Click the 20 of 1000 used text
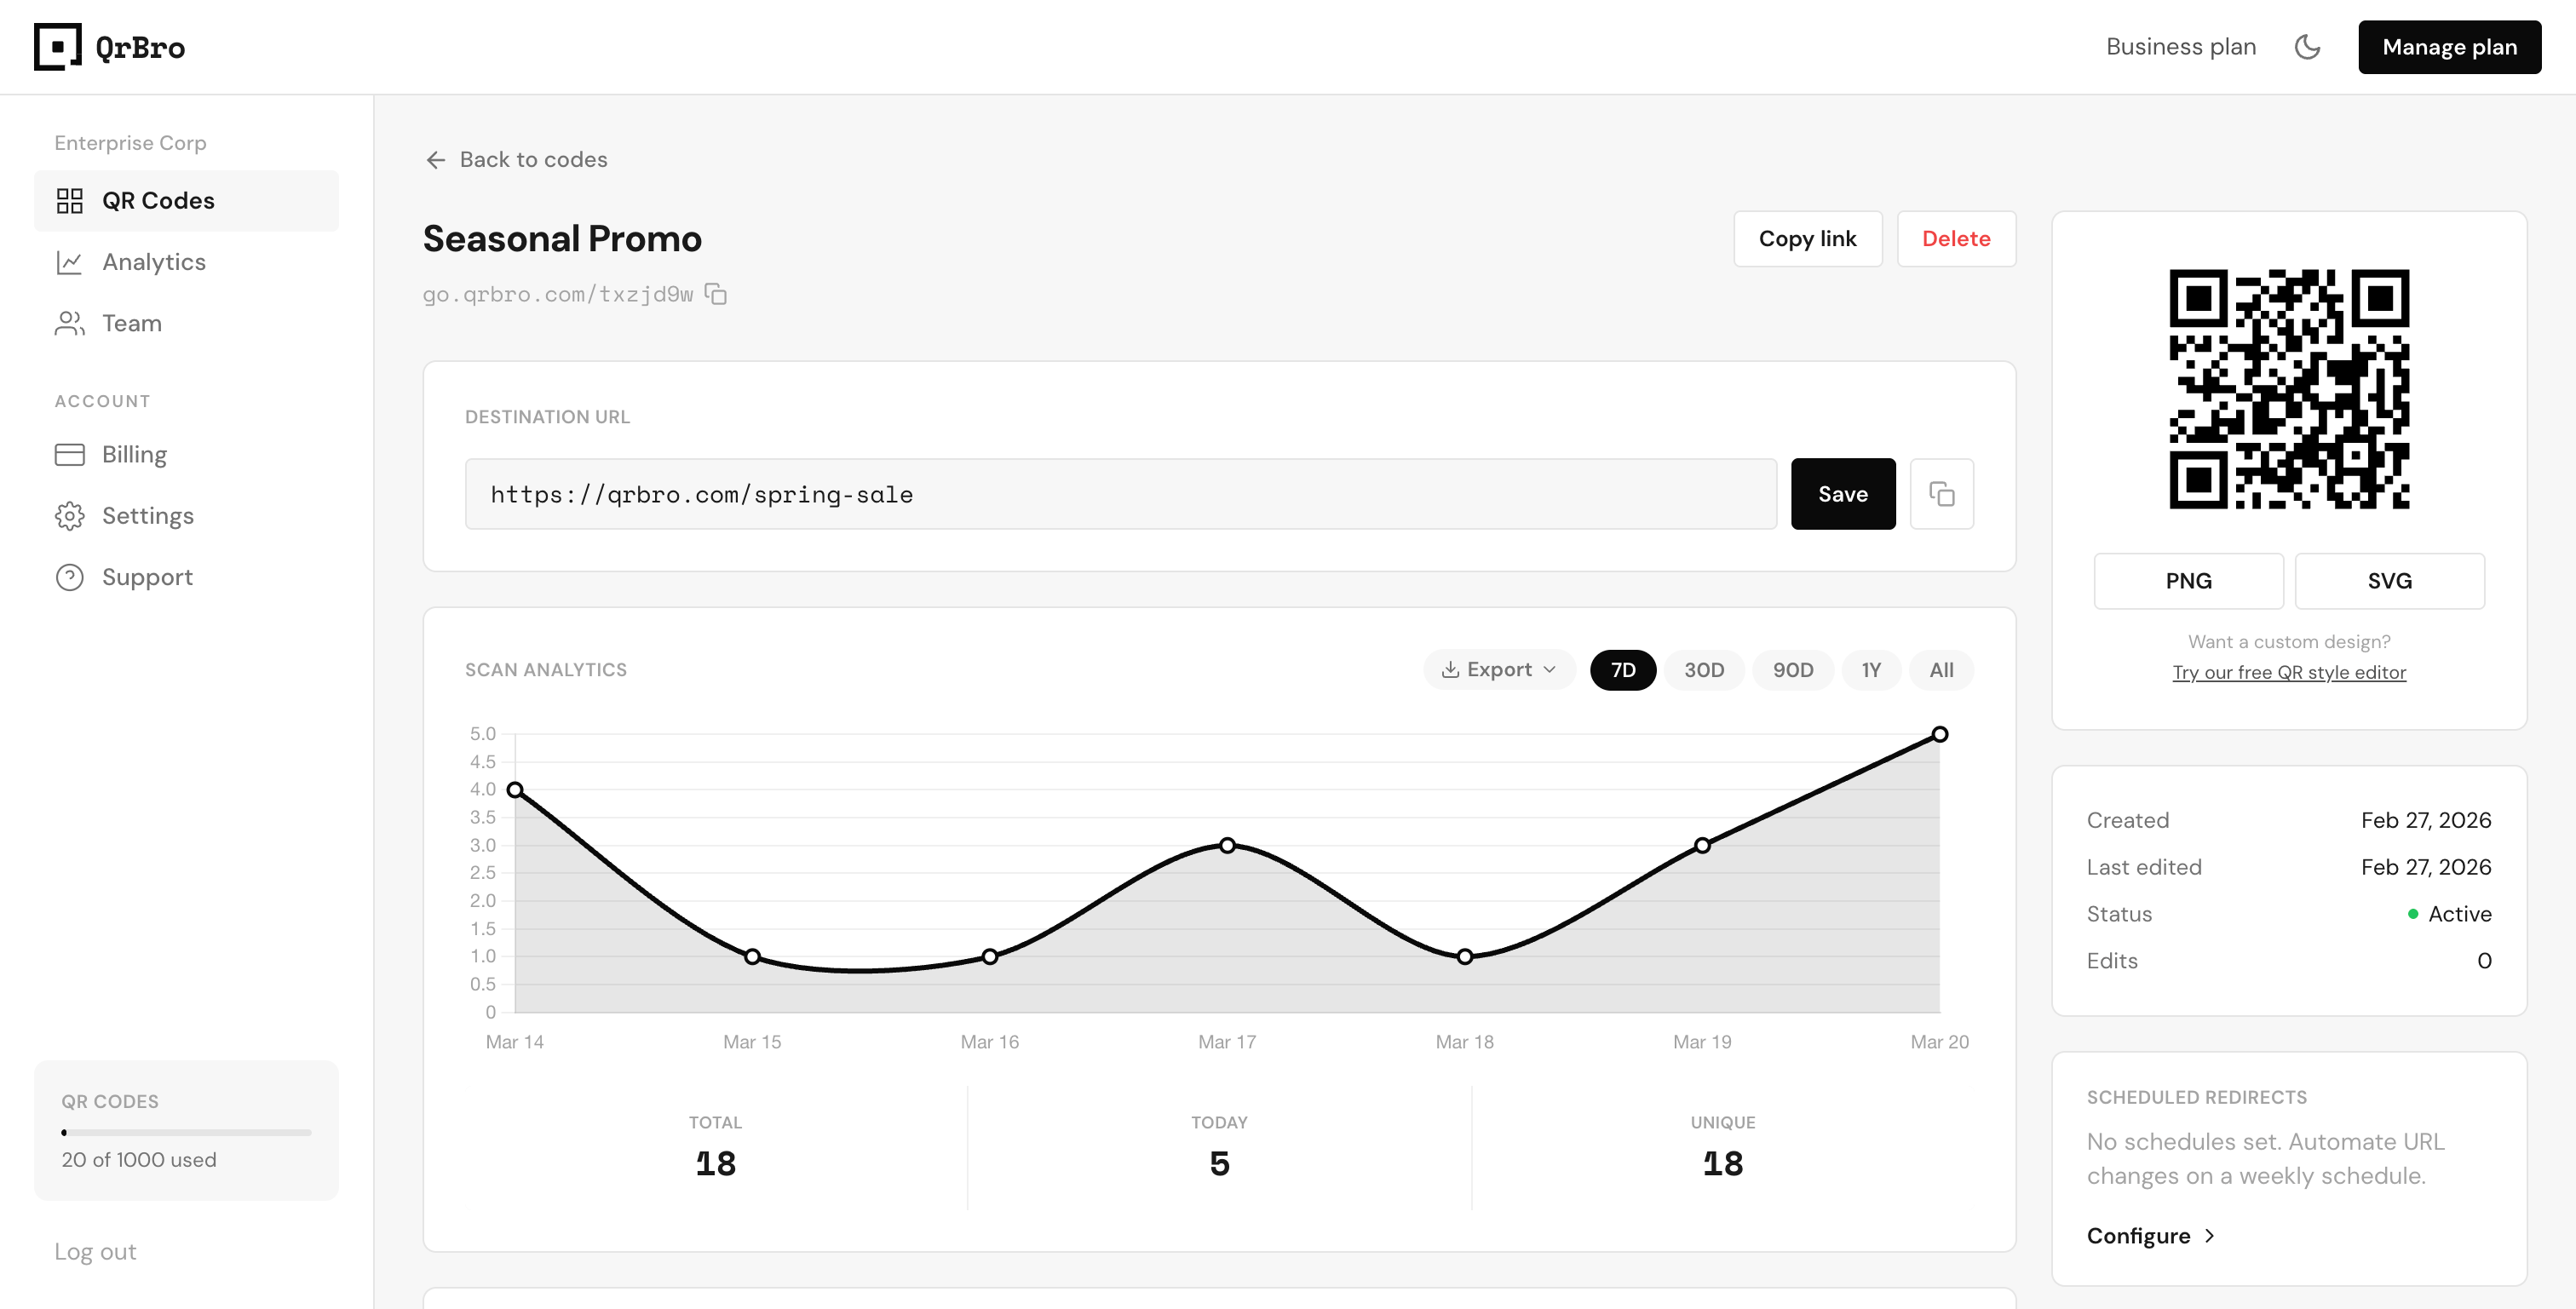The width and height of the screenshot is (2576, 1309). click(x=138, y=1160)
